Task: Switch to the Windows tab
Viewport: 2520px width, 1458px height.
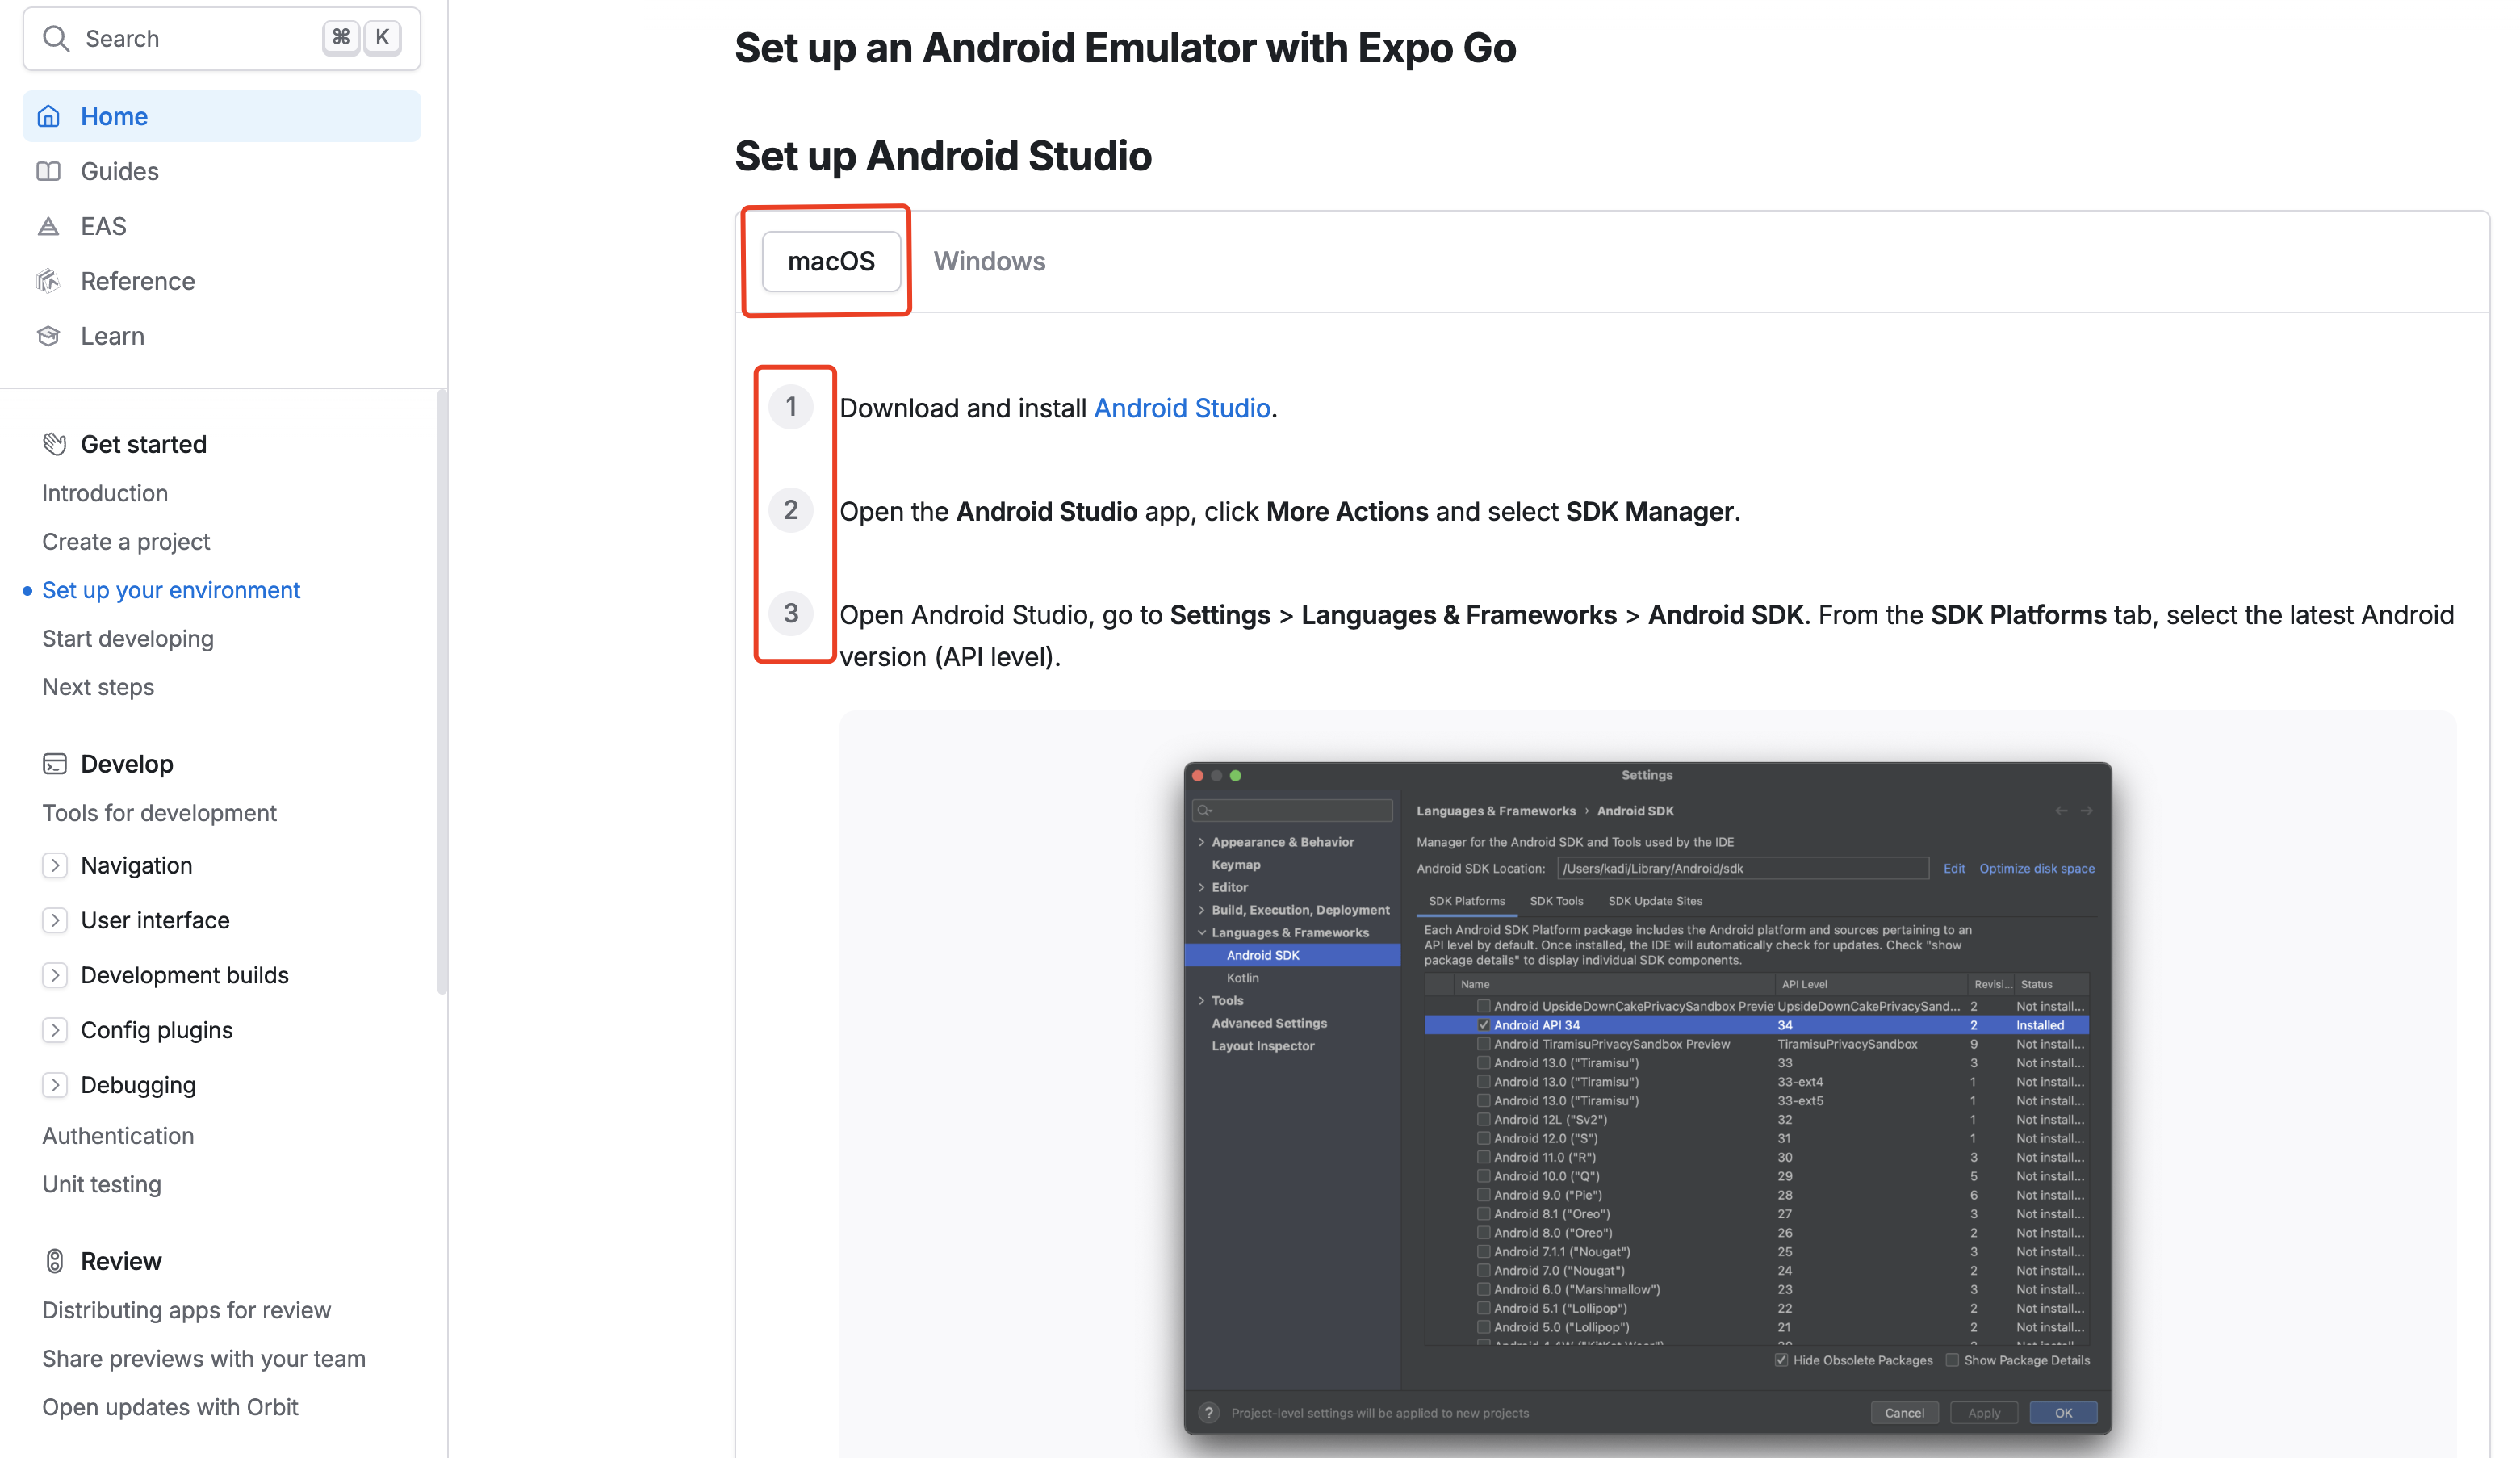Action: click(x=988, y=261)
